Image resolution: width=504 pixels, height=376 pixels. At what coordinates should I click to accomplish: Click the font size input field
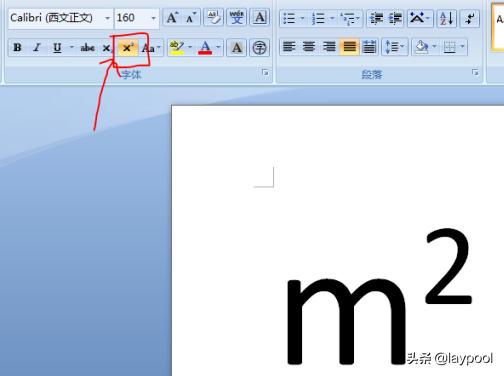coord(132,18)
